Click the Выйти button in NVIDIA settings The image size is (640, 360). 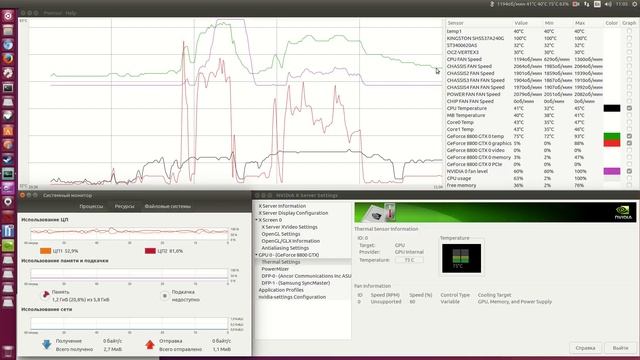coord(620,348)
